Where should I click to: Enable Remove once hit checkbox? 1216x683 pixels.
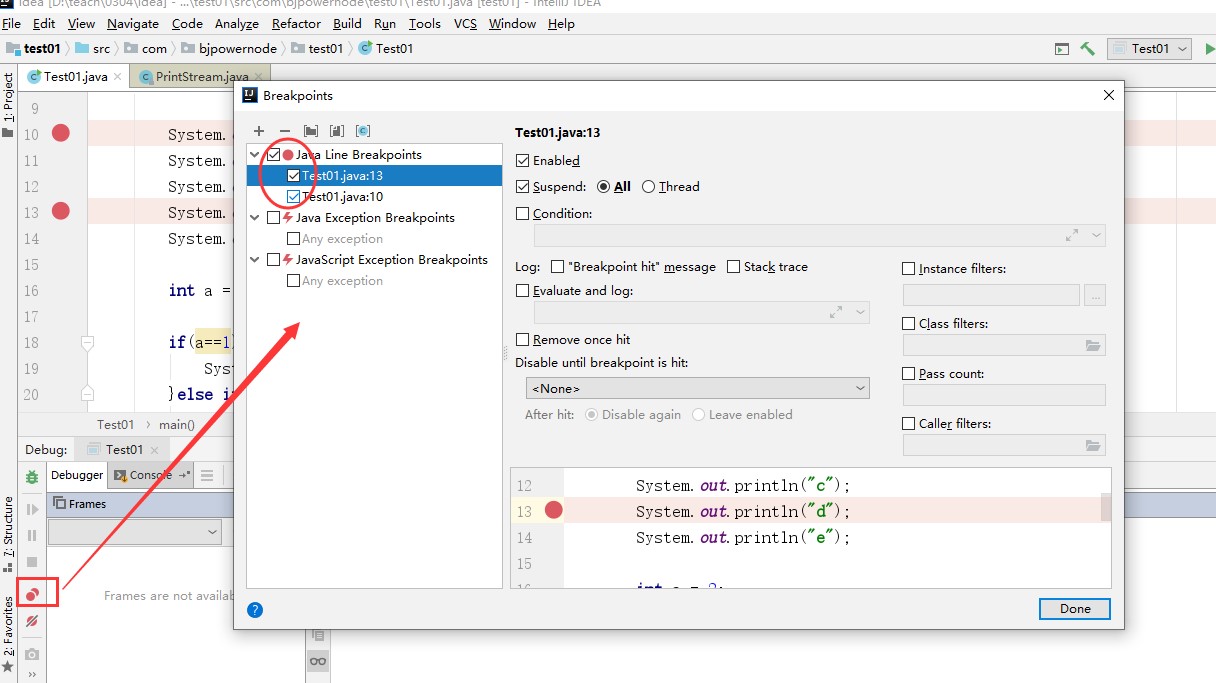click(x=522, y=340)
